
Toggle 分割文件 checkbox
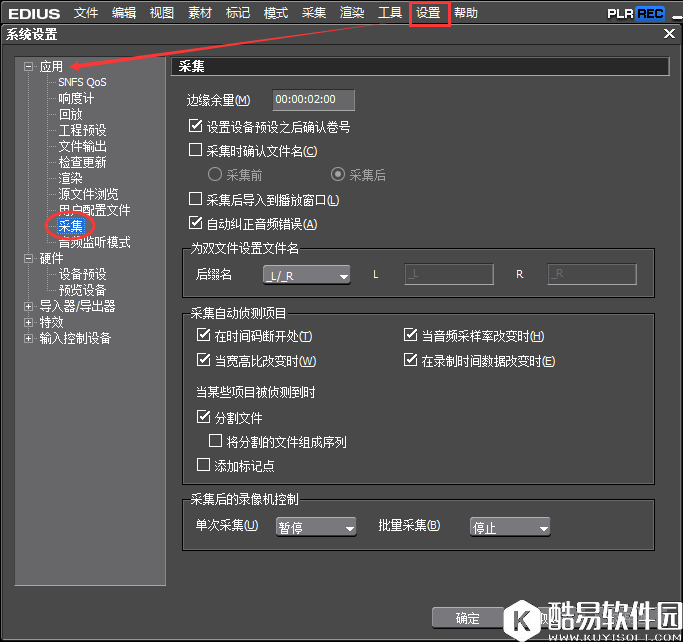pos(203,417)
